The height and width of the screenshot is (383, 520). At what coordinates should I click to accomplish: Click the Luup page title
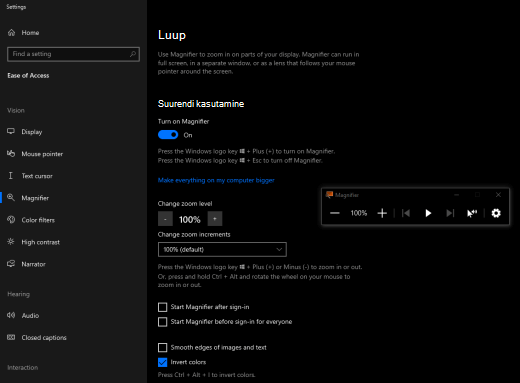tap(172, 35)
